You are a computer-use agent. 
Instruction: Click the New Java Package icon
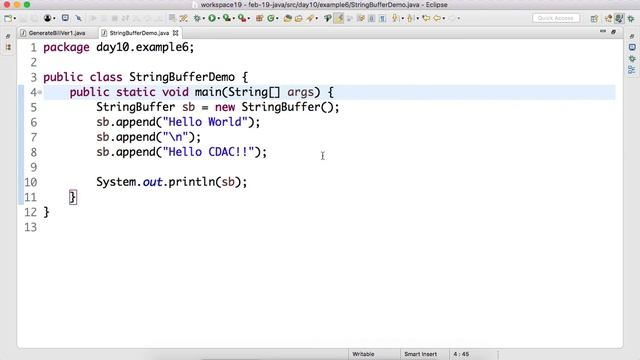(x=259, y=18)
